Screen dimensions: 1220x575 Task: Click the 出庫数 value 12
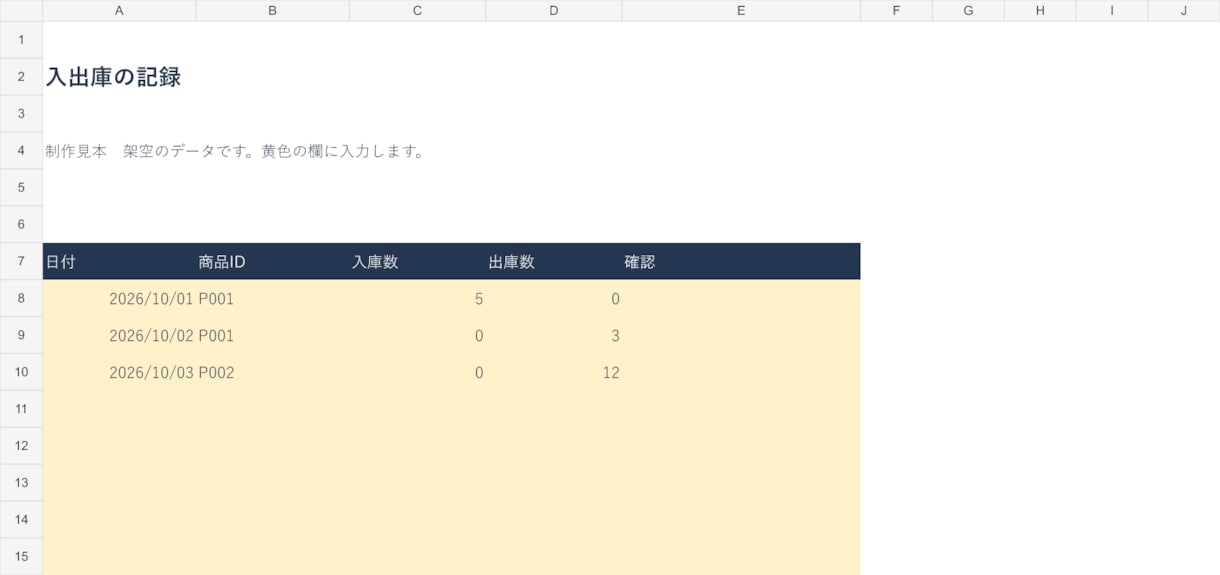(554, 373)
